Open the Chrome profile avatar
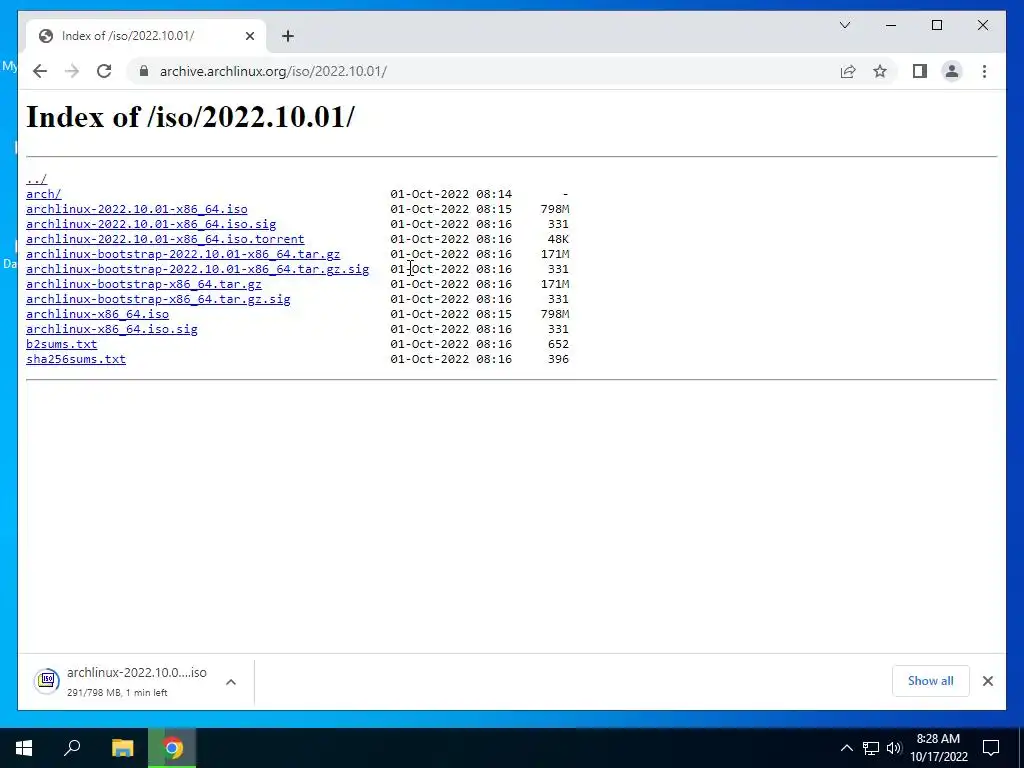 952,71
